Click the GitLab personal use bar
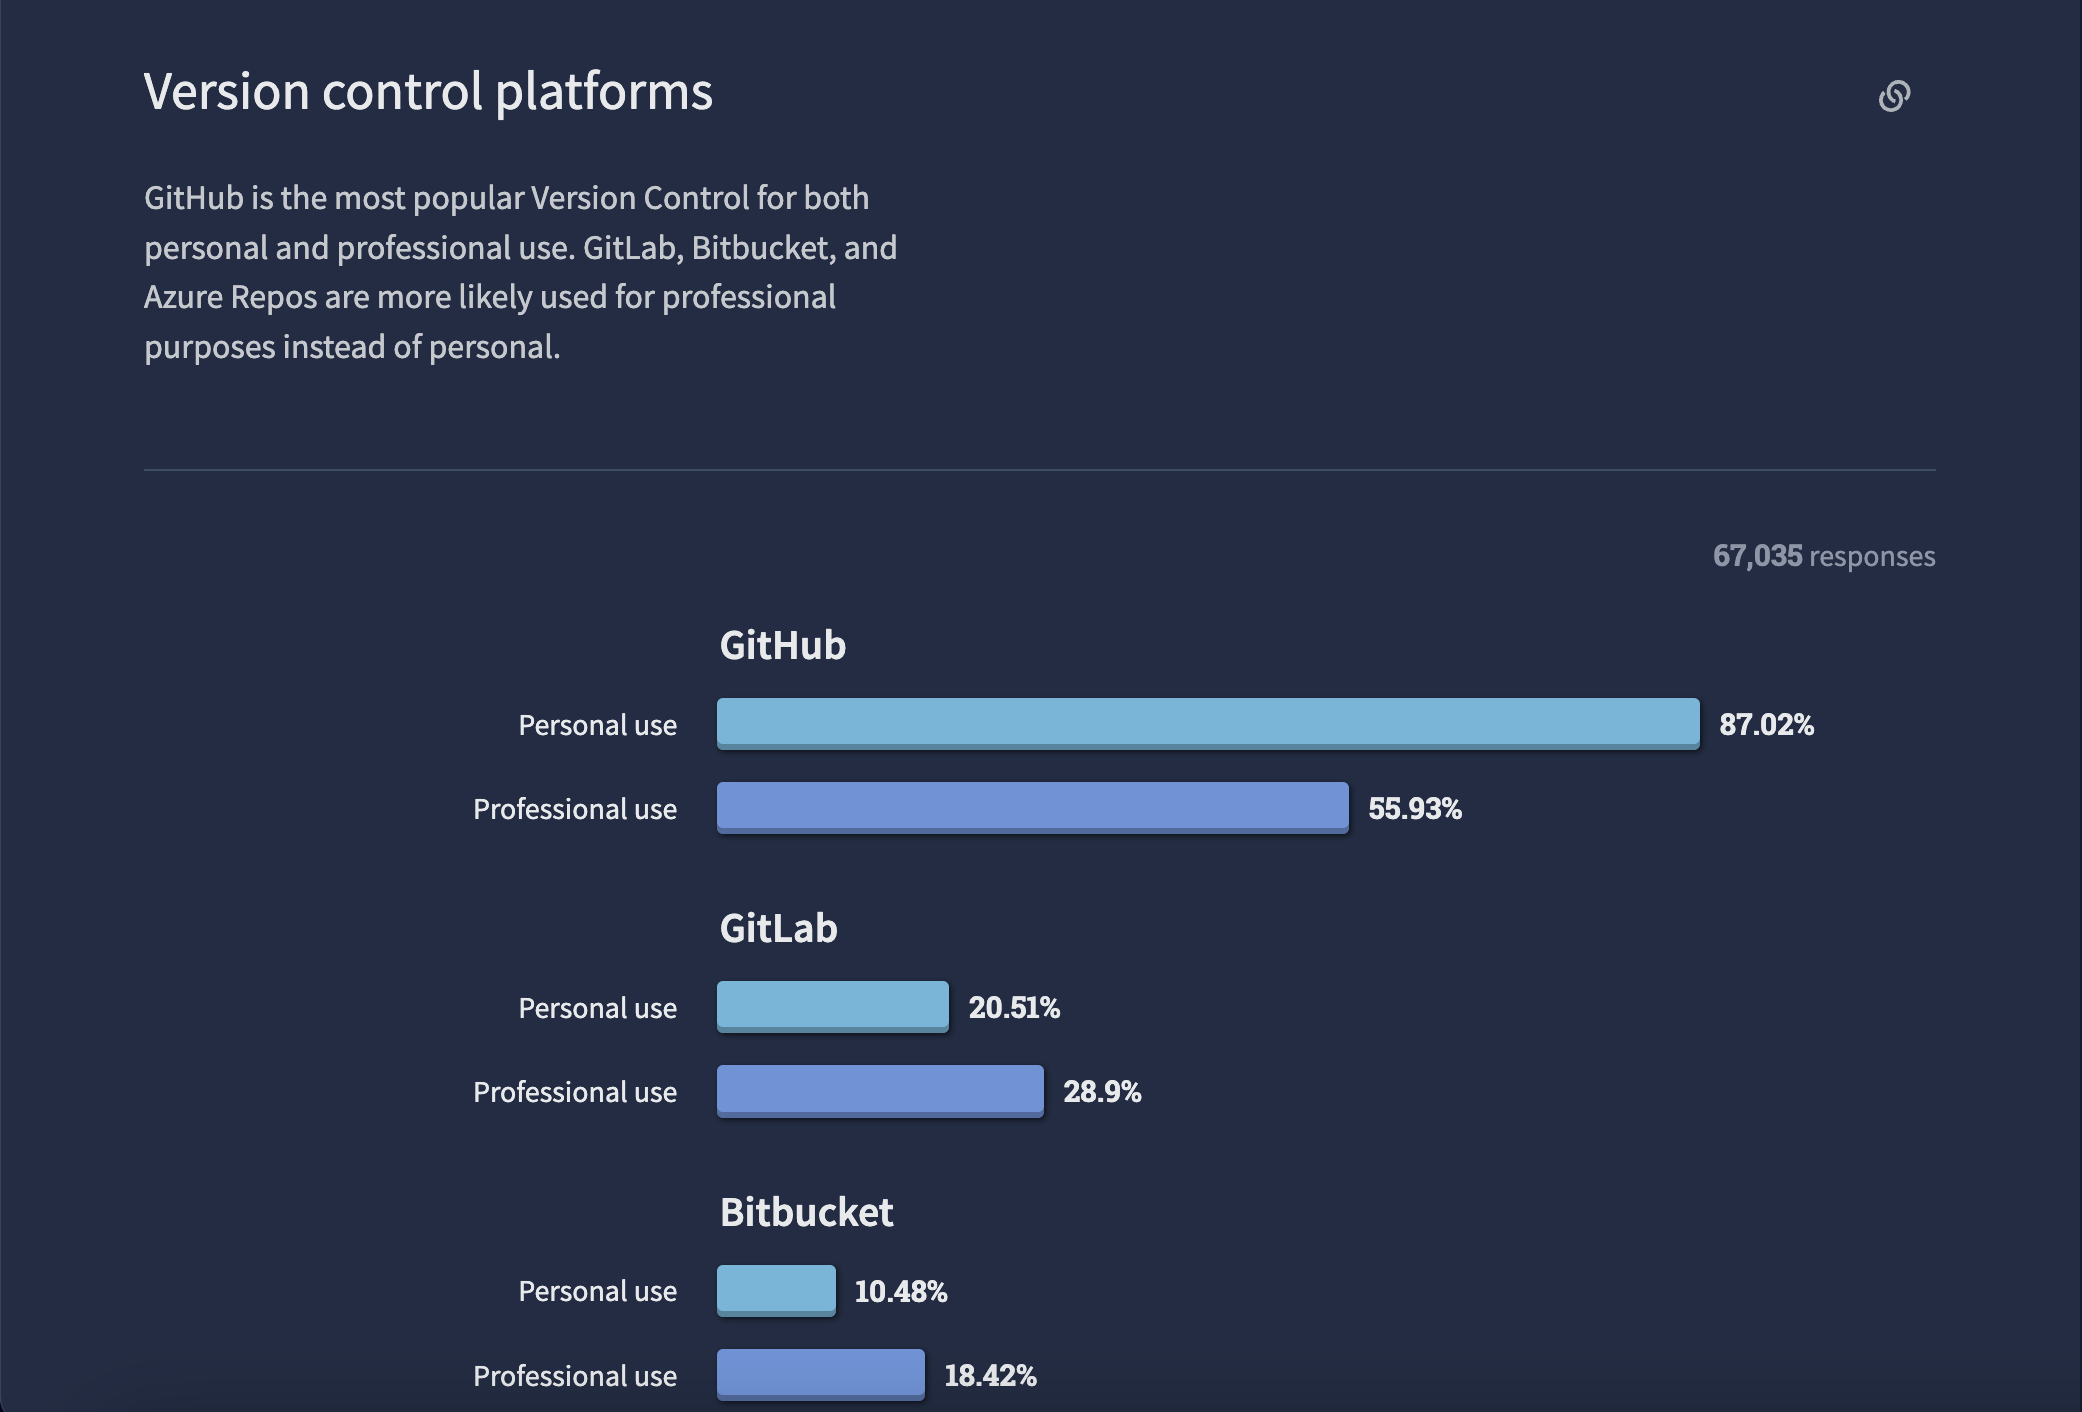Image resolution: width=2082 pixels, height=1412 pixels. click(x=832, y=1006)
